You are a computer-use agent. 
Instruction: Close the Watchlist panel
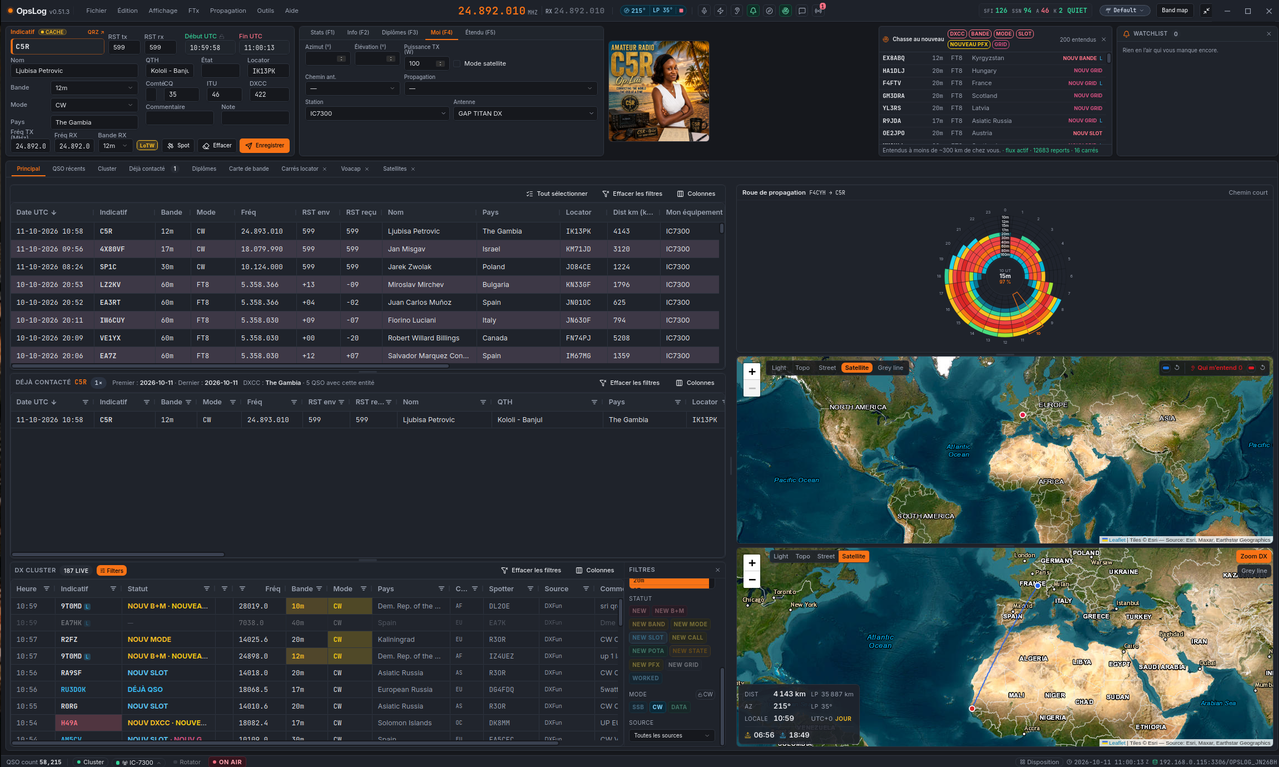click(x=1269, y=34)
